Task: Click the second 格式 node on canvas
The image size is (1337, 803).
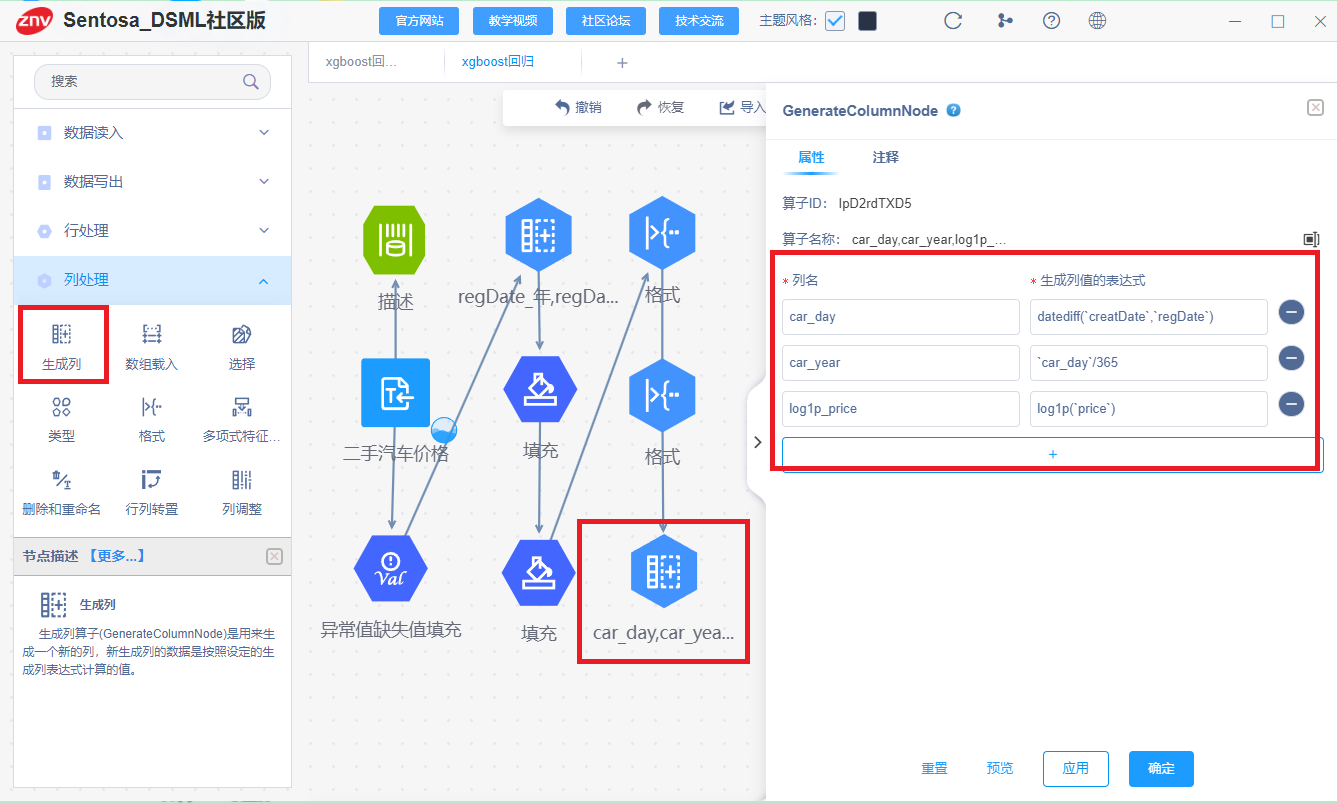Action: (x=662, y=396)
